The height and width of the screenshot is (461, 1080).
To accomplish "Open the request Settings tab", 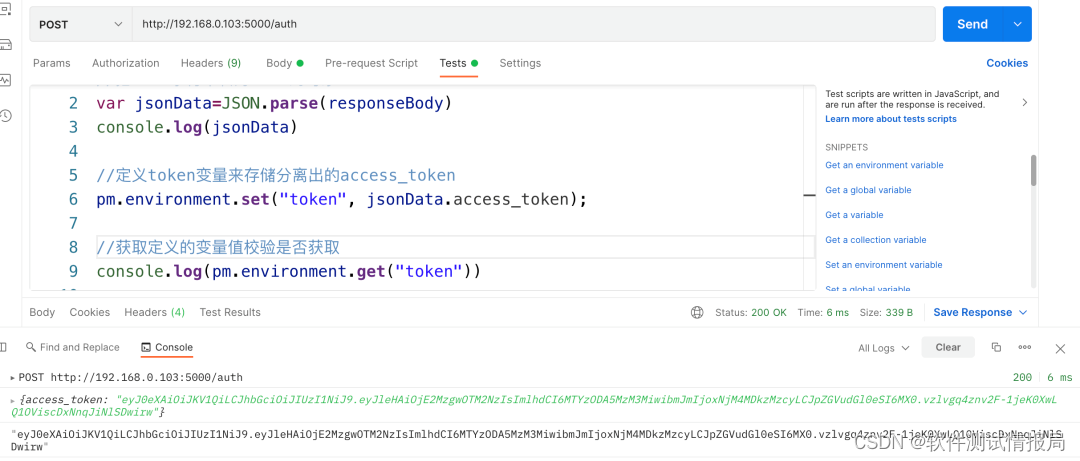I will (x=520, y=63).
